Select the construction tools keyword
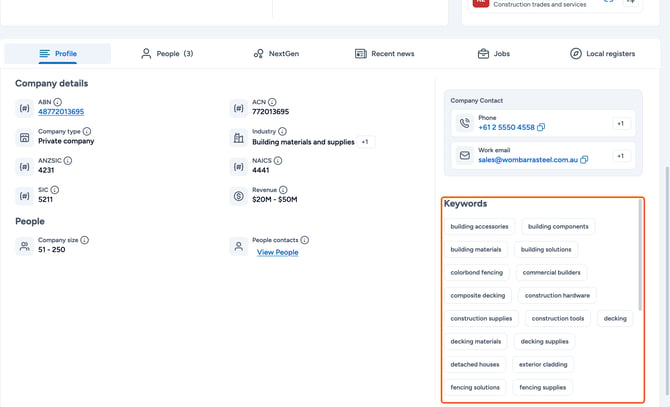The height and width of the screenshot is (407, 670). tap(558, 319)
